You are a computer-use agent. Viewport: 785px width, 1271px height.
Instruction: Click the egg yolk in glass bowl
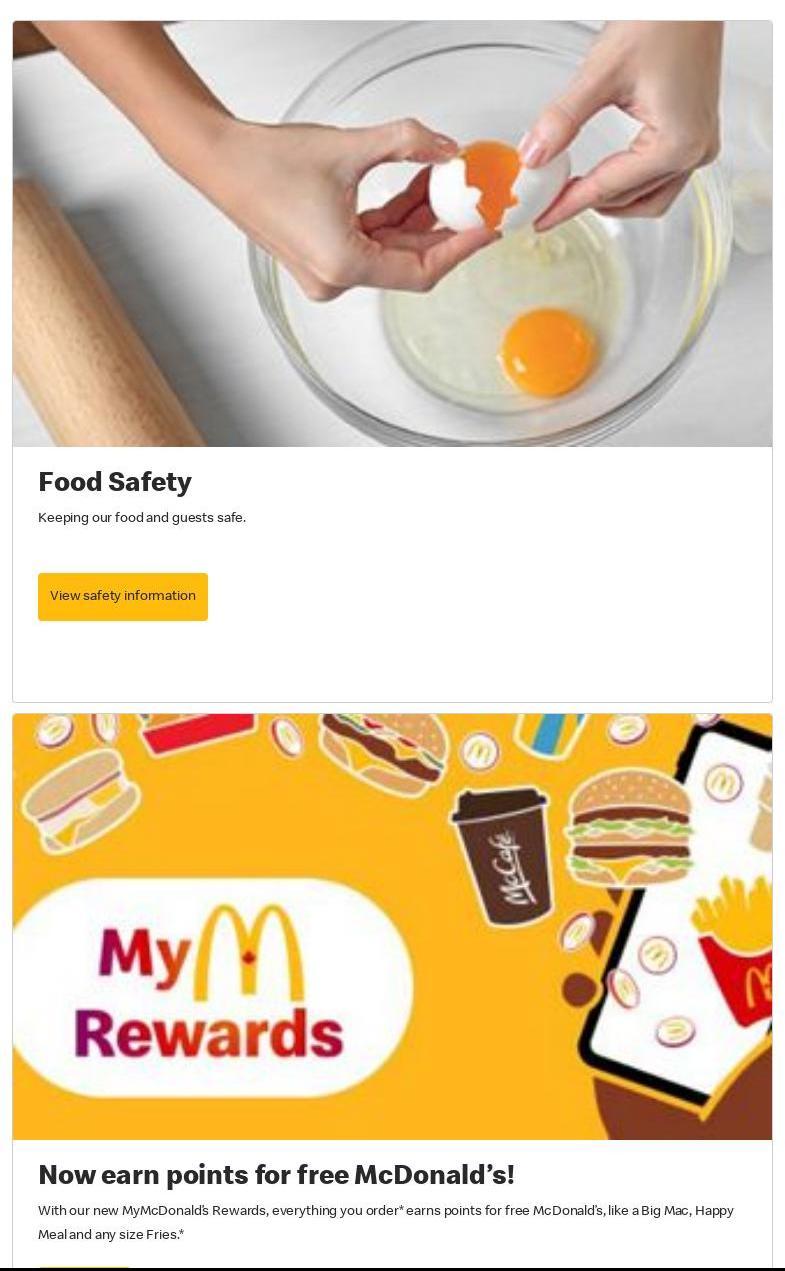[547, 352]
